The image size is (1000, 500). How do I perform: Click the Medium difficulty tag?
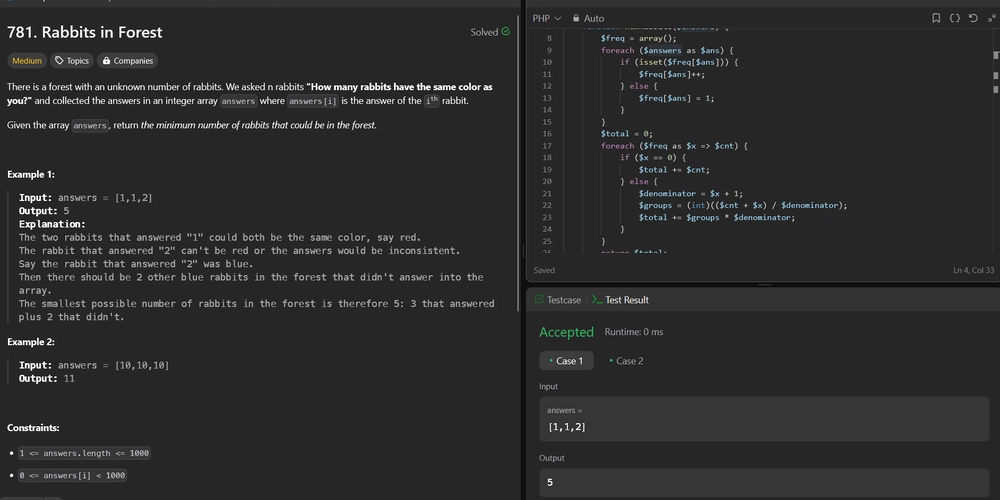[x=27, y=61]
